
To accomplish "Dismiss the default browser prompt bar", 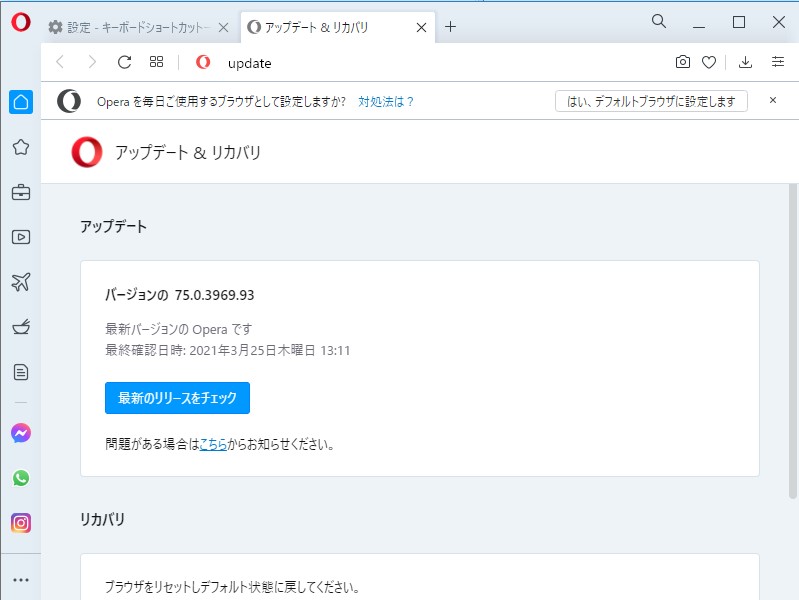I will tap(773, 100).
